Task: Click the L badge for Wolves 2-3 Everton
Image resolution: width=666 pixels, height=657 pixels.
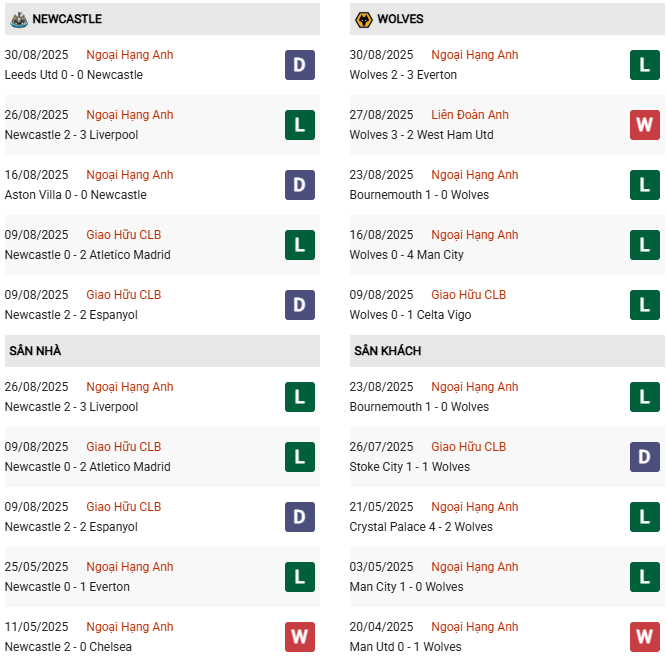Action: pyautogui.click(x=645, y=65)
